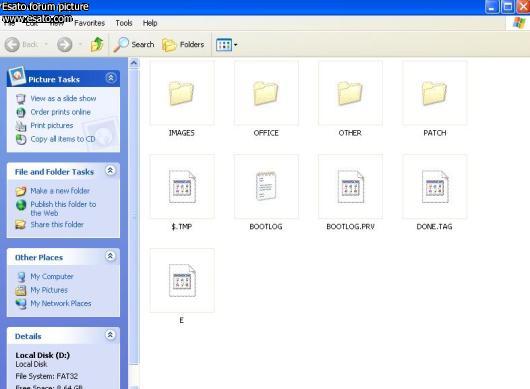The image size is (530, 389).
Task: Open the Search pane
Action: [x=134, y=44]
